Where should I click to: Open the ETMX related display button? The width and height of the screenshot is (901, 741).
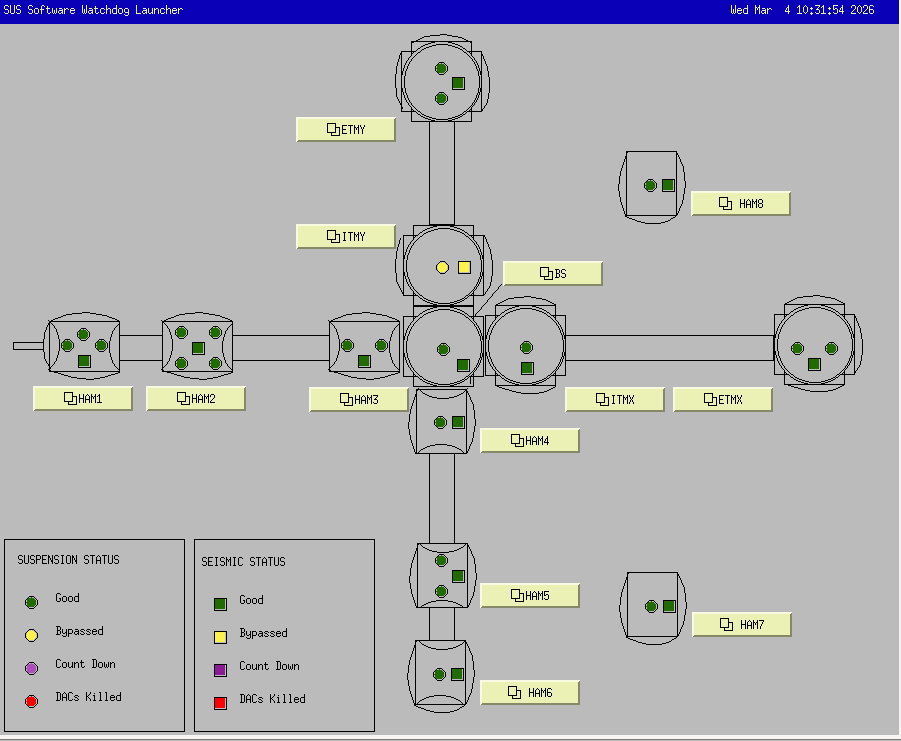pos(723,400)
